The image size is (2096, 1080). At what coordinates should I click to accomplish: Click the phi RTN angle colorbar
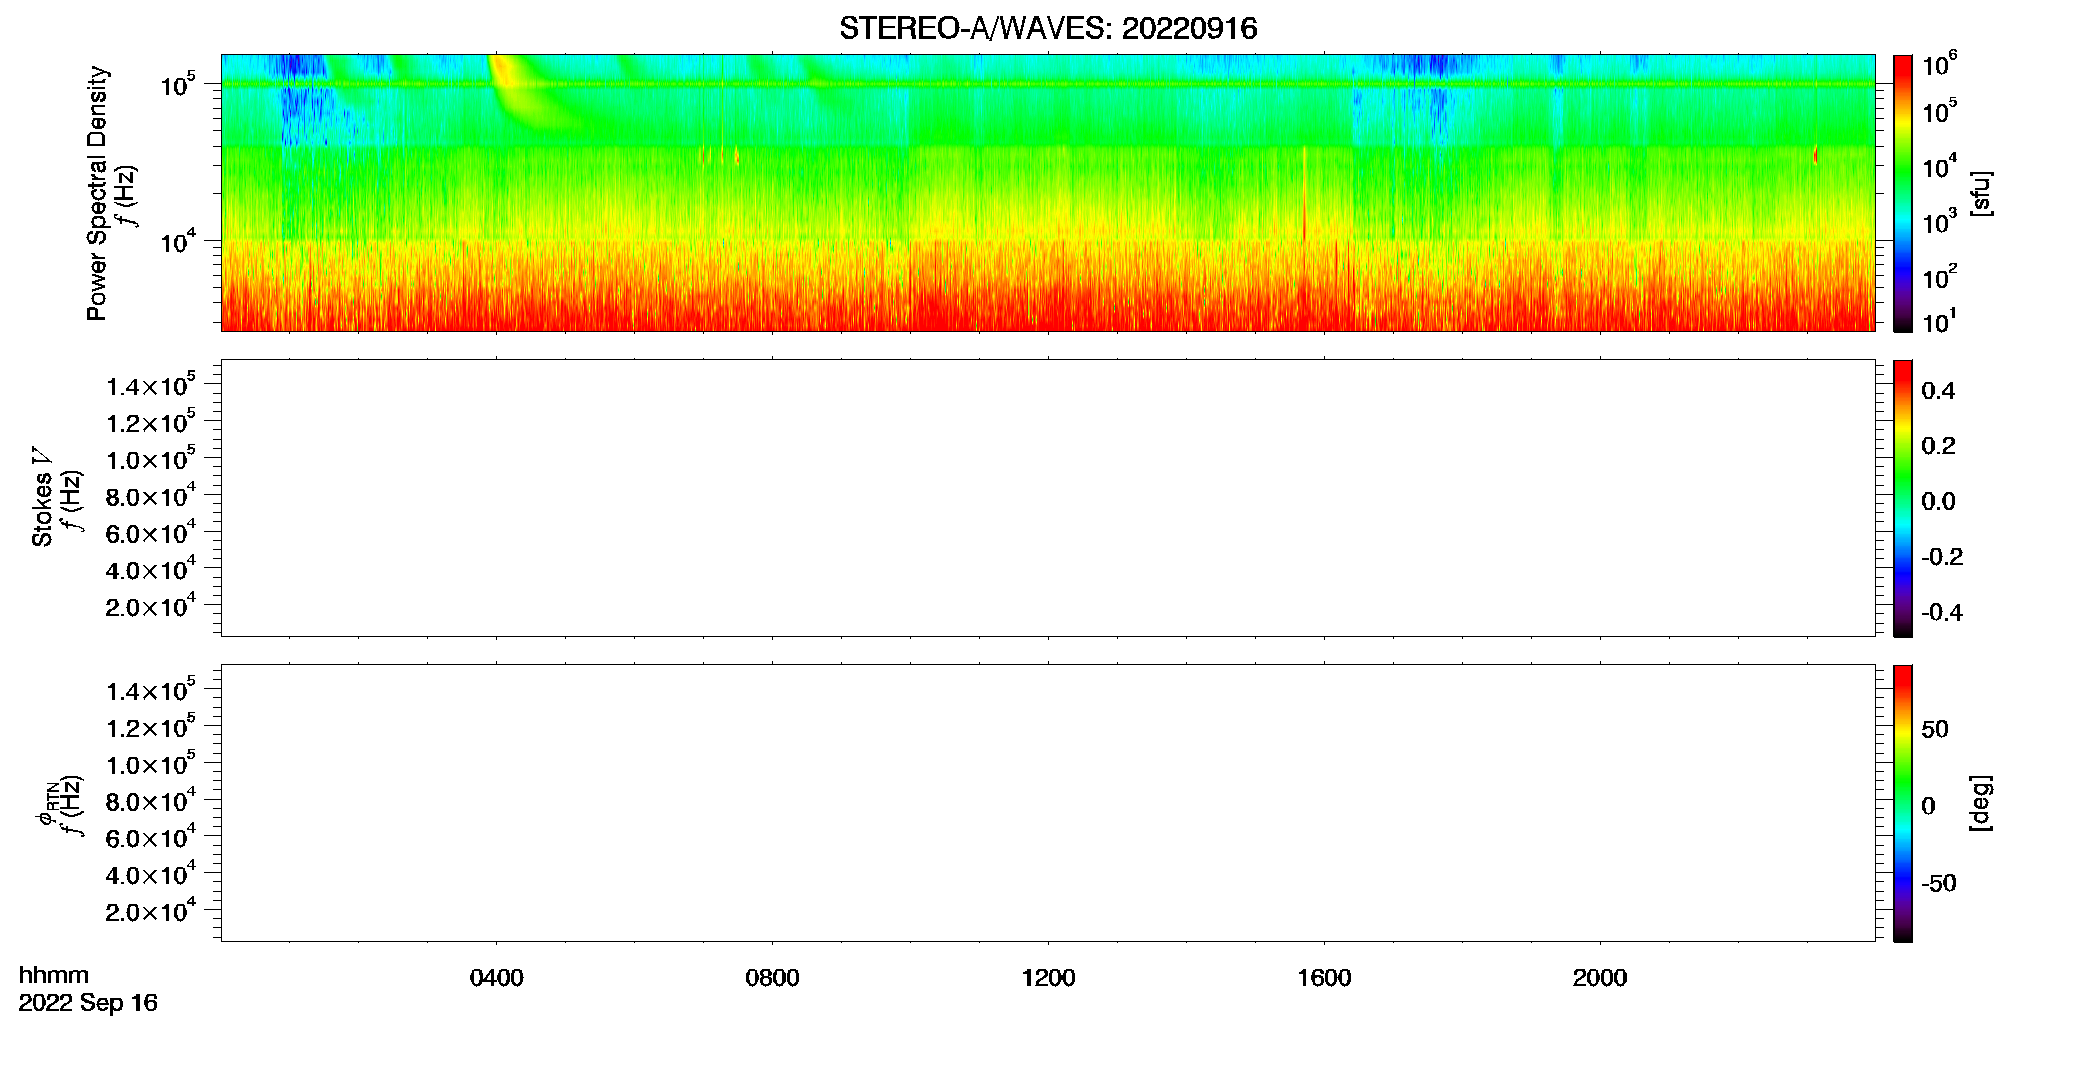tap(1902, 803)
